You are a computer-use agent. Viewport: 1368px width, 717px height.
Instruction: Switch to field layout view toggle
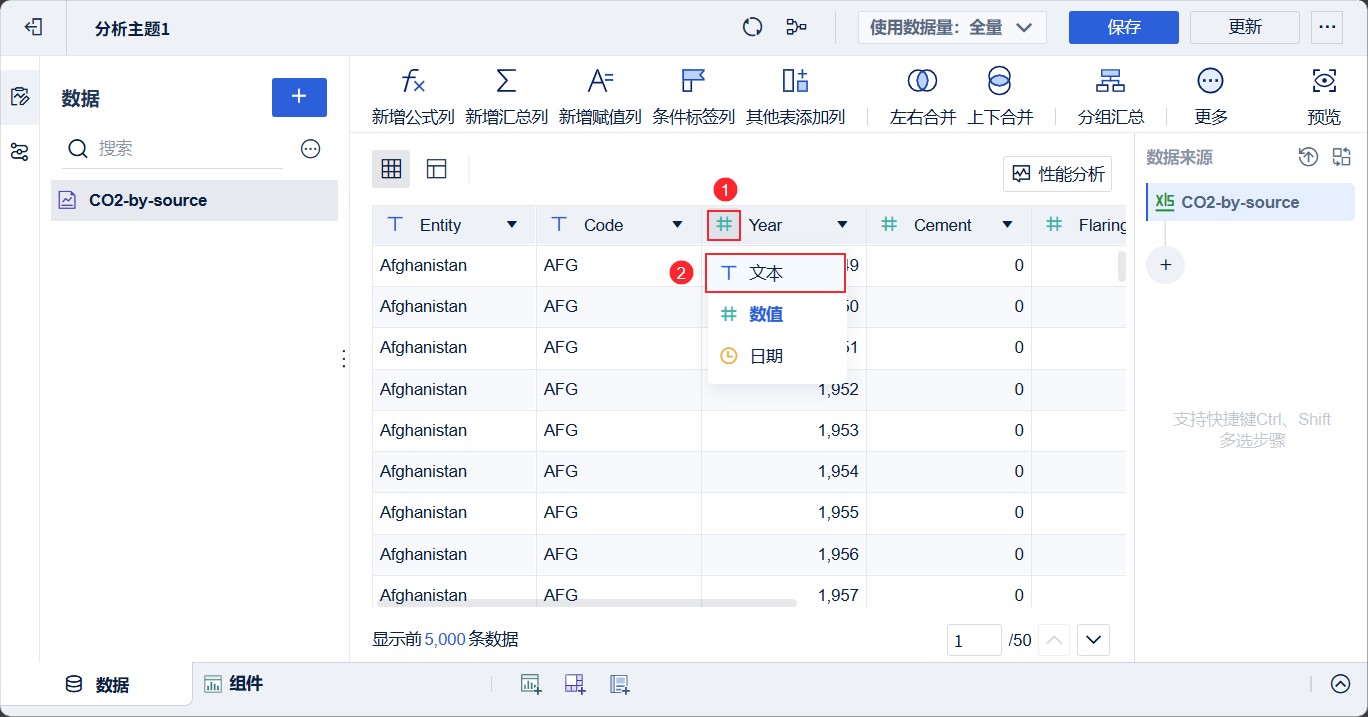436,169
